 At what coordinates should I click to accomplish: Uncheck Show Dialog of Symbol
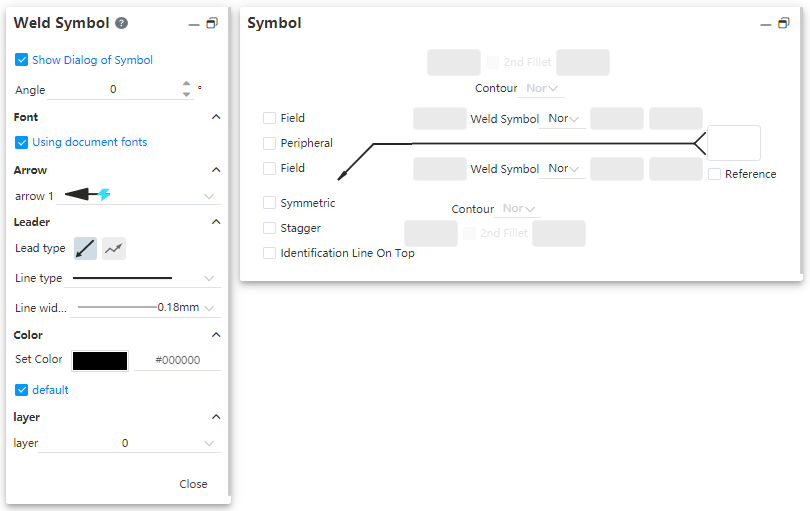tap(21, 60)
